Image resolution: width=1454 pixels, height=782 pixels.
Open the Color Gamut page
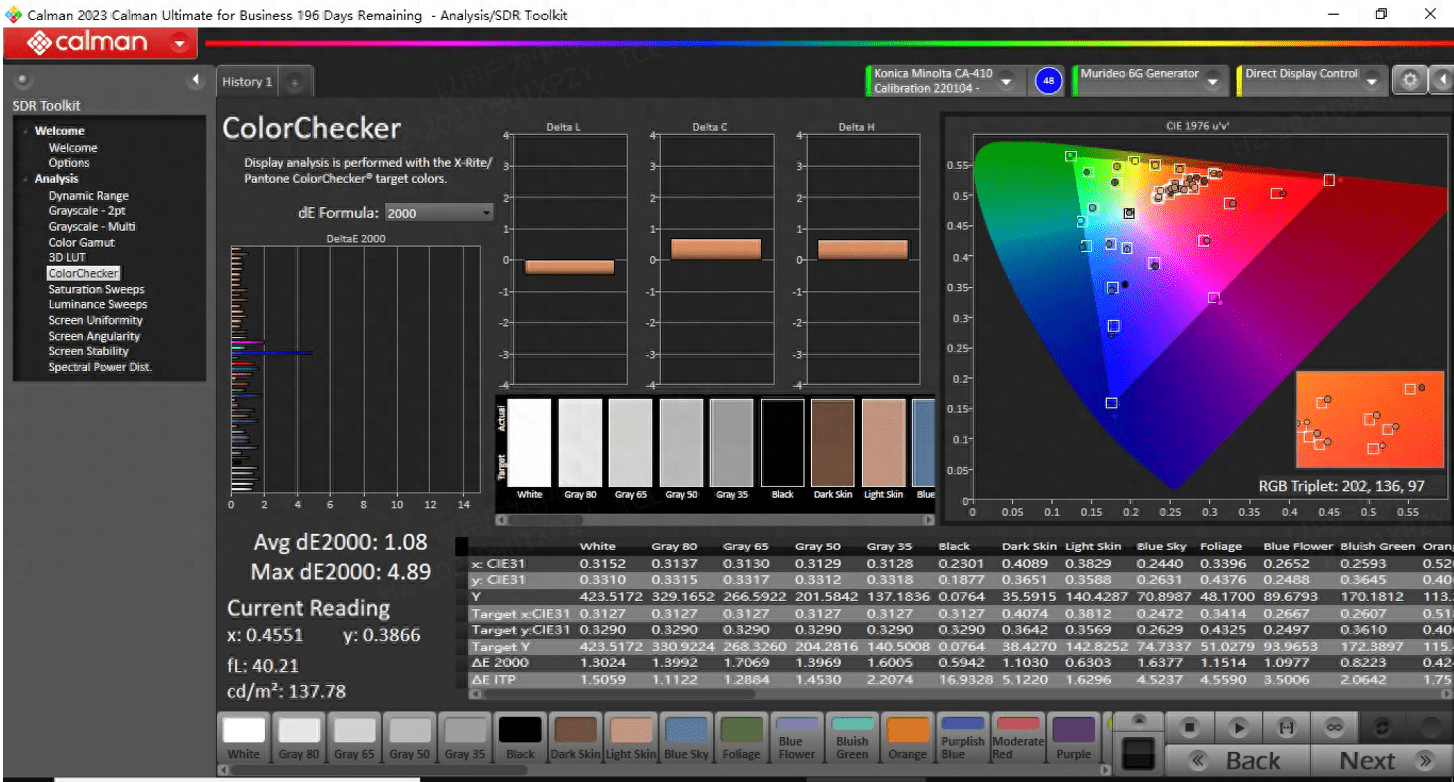click(82, 242)
